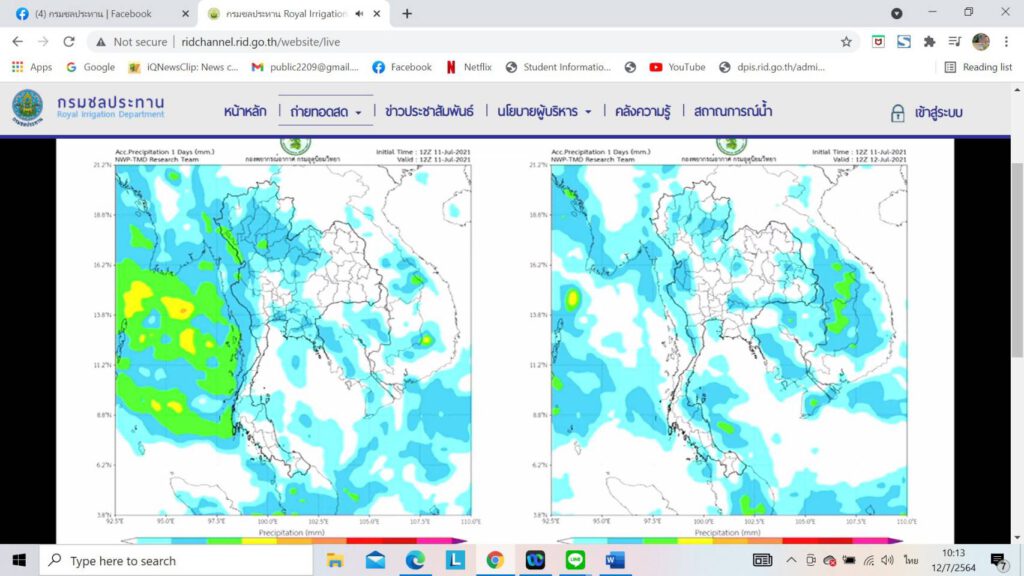Image resolution: width=1024 pixels, height=576 pixels.
Task: Toggle the Thai input language indicator
Action: 911,560
